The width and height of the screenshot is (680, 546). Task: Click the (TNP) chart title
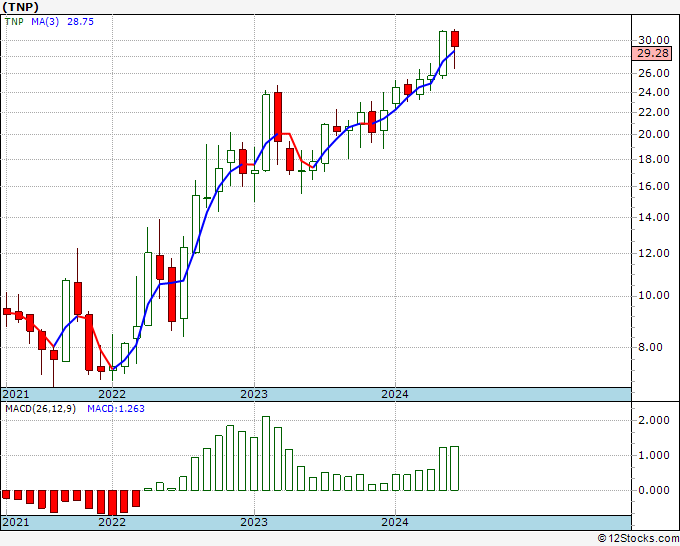coord(20,7)
